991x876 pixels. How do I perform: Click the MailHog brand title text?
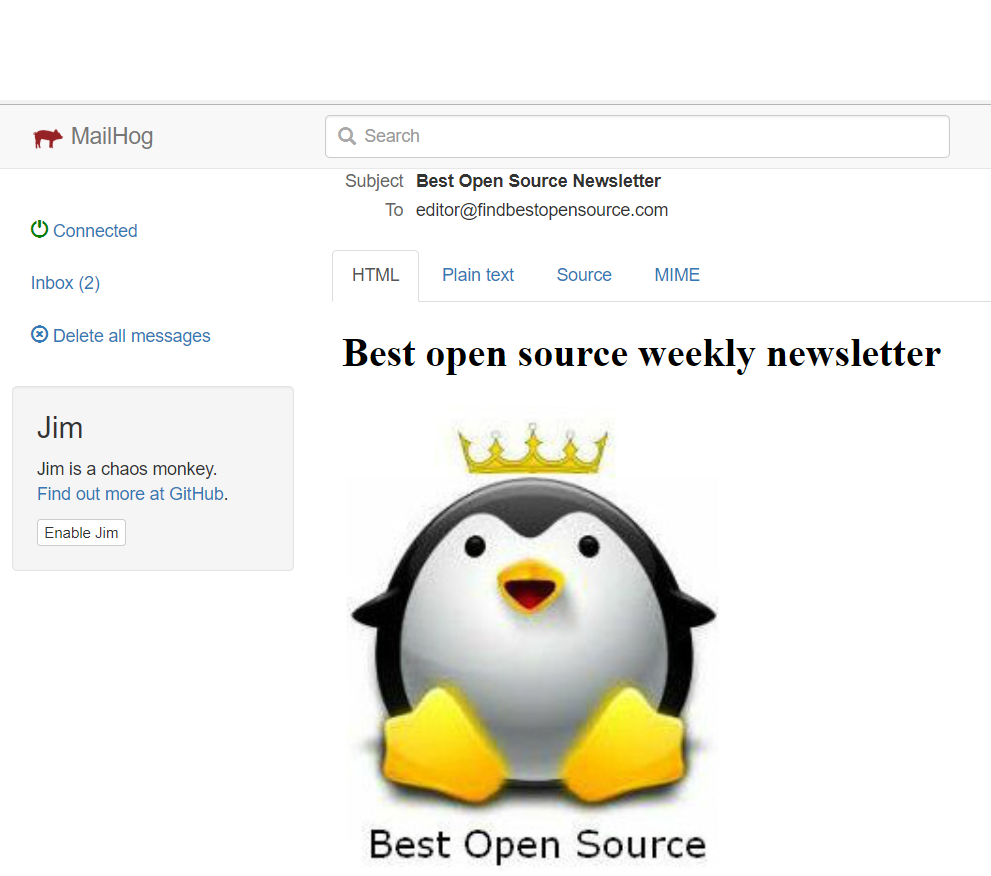(x=112, y=137)
